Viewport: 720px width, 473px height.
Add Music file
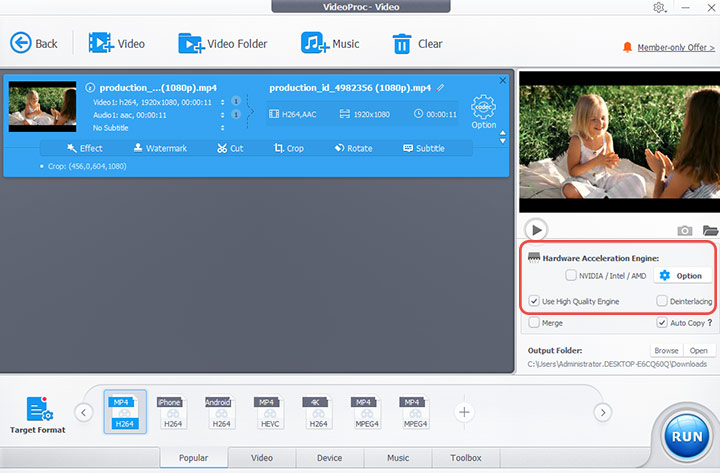(330, 43)
